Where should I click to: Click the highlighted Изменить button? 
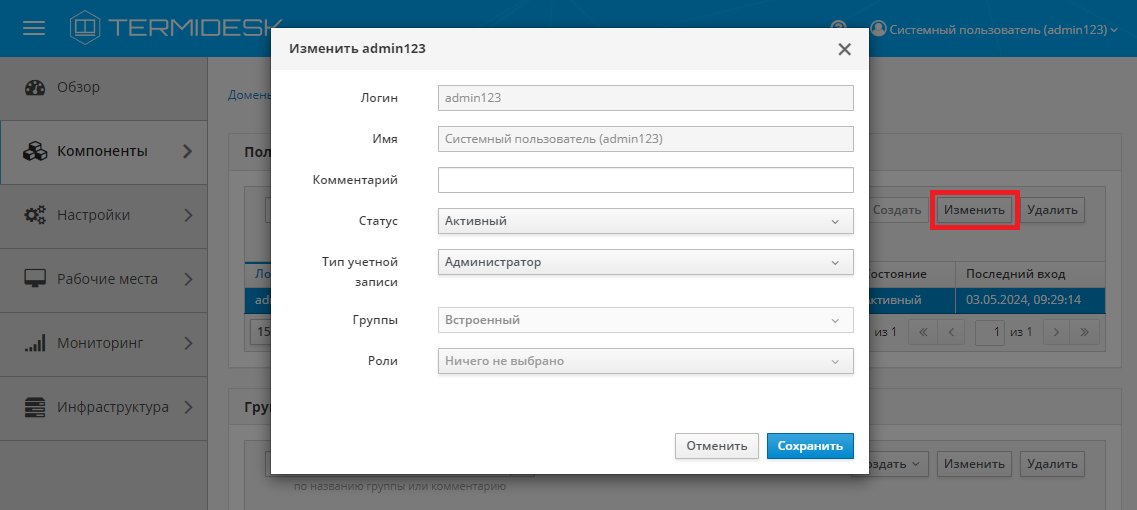click(974, 210)
